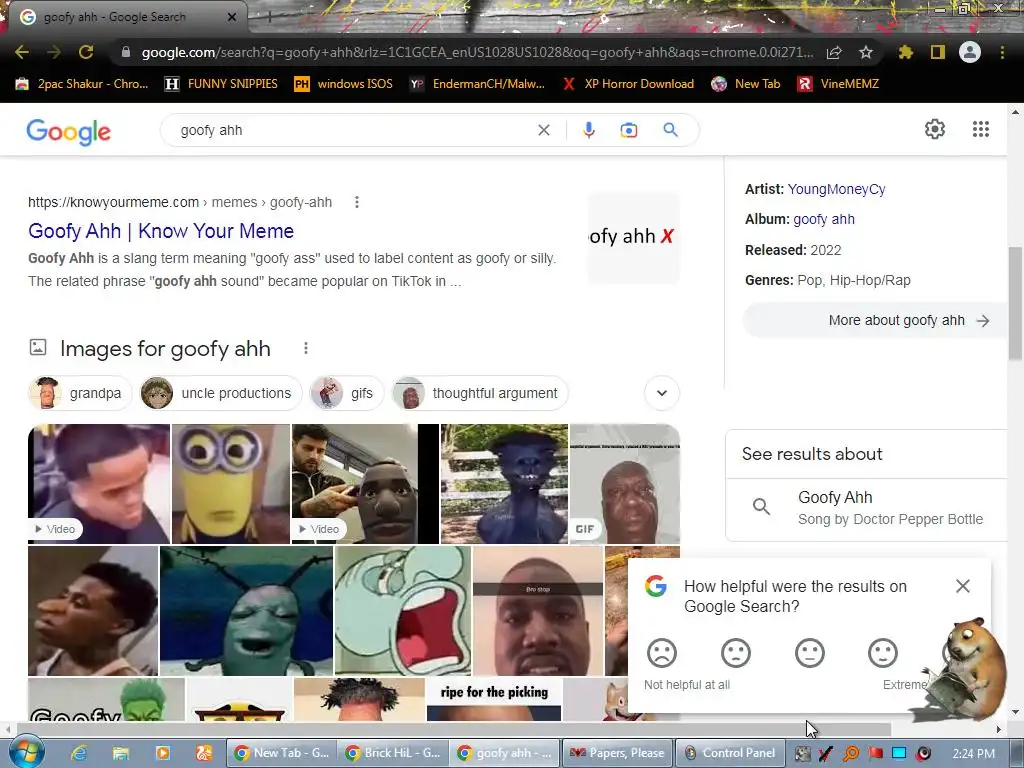Close the feedback survey popup
Image resolution: width=1024 pixels, height=768 pixels.
pyautogui.click(x=963, y=586)
